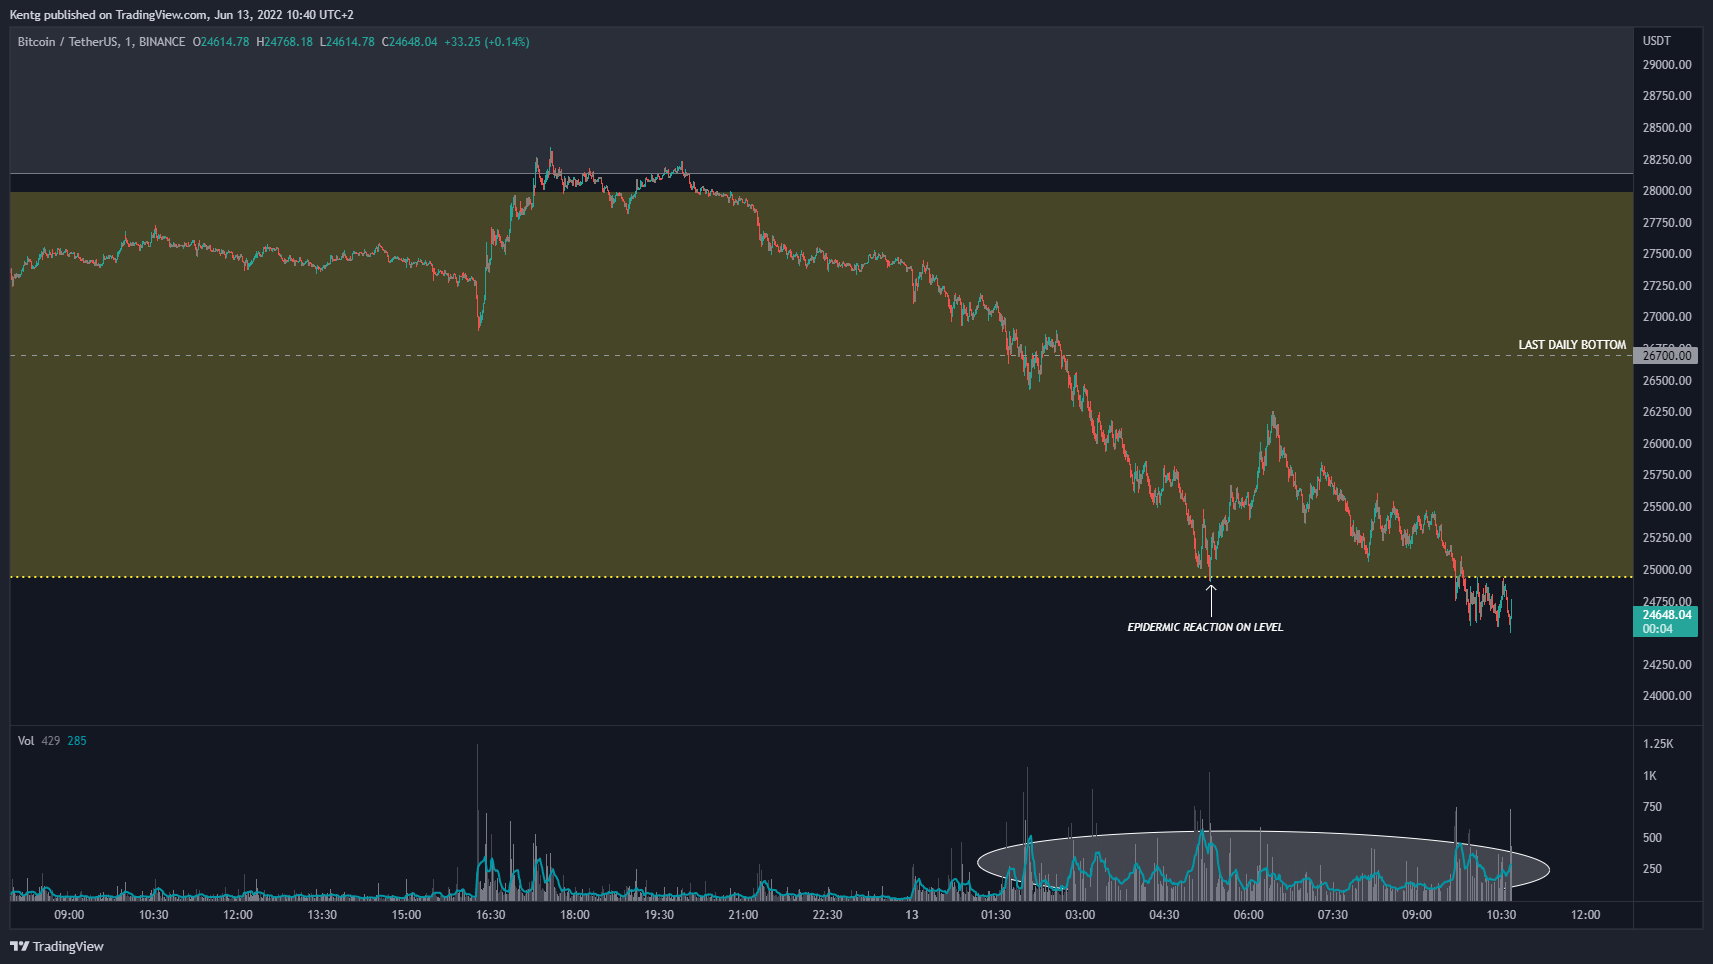Click price axis label 27000.00

[1667, 317]
